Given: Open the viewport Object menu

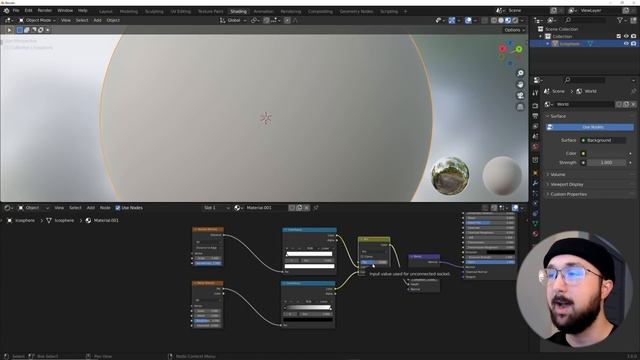Looking at the screenshot, I should click(x=113, y=20).
